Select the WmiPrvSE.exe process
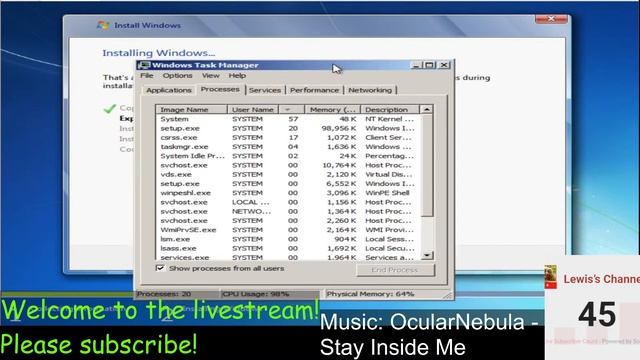640x360 pixels. click(288, 230)
